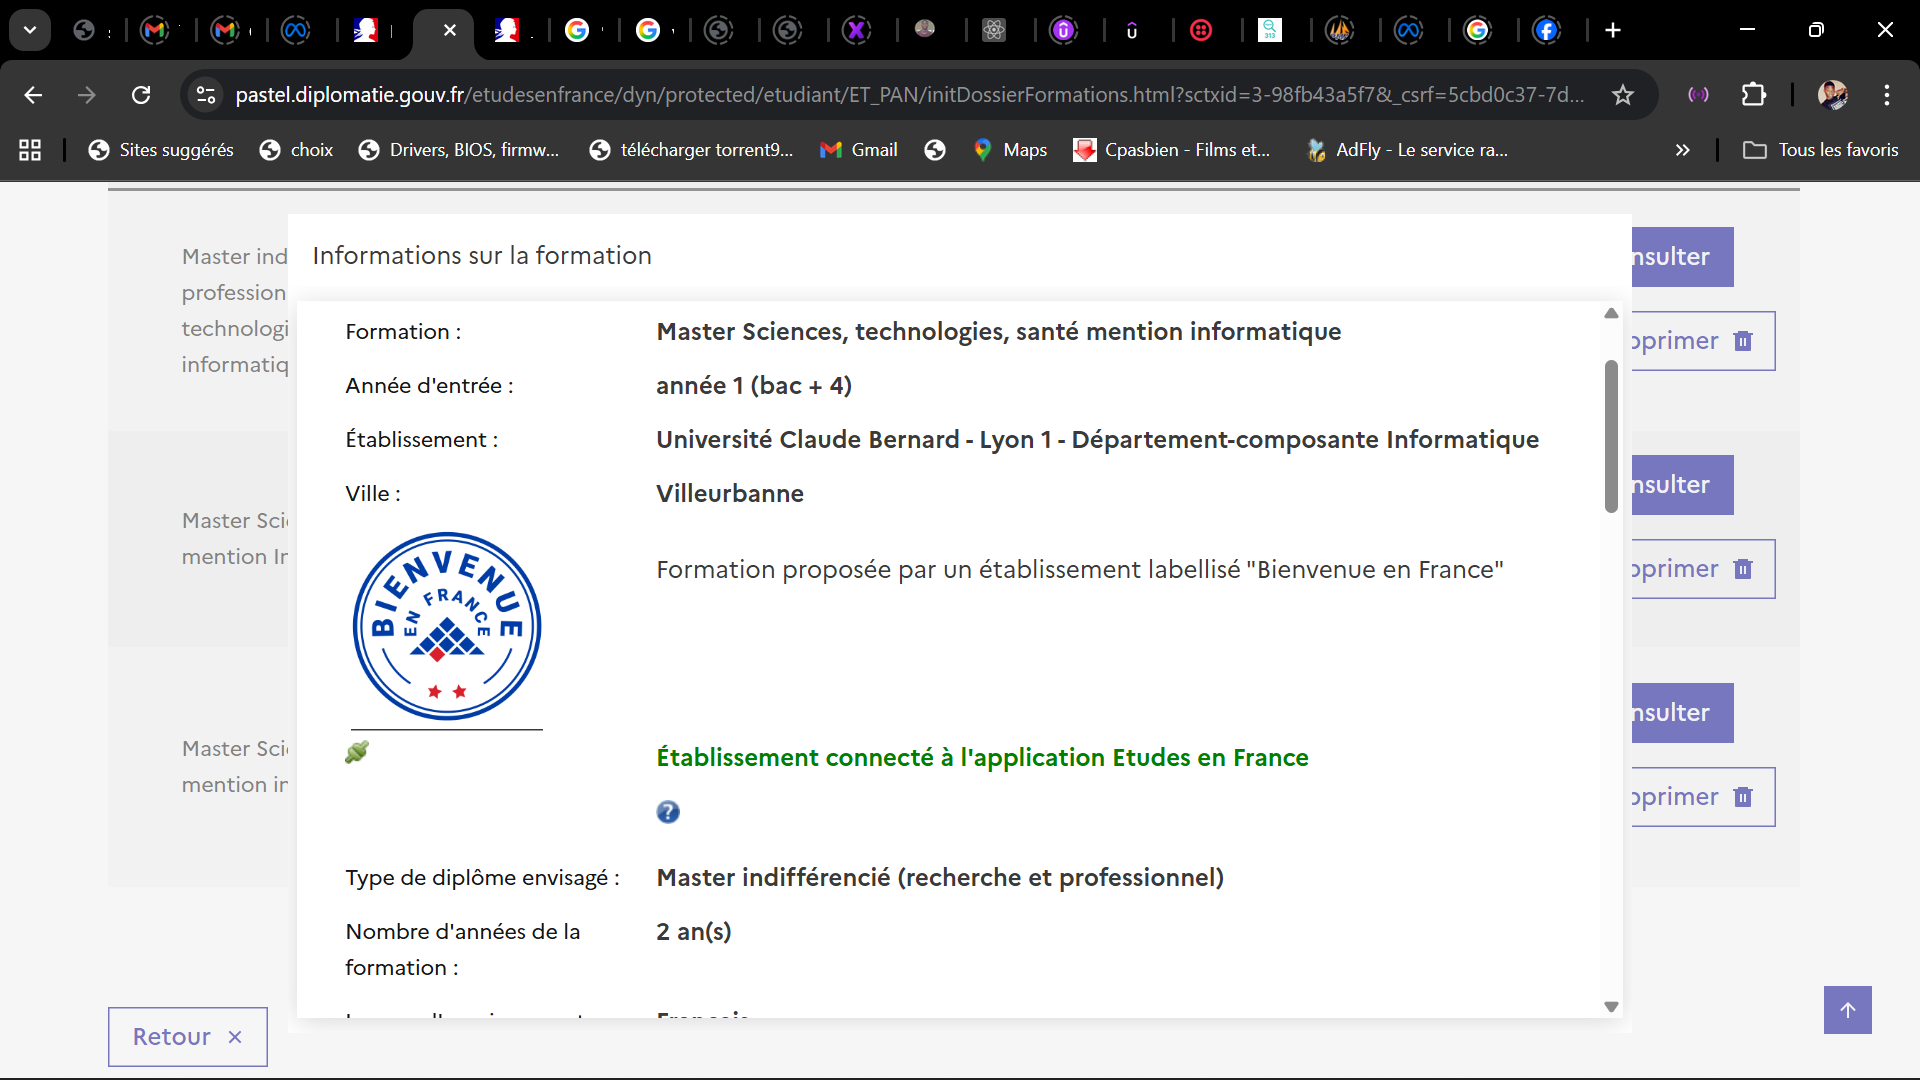
Task: Open the tab search dropdown arrow
Action: pos(30,30)
